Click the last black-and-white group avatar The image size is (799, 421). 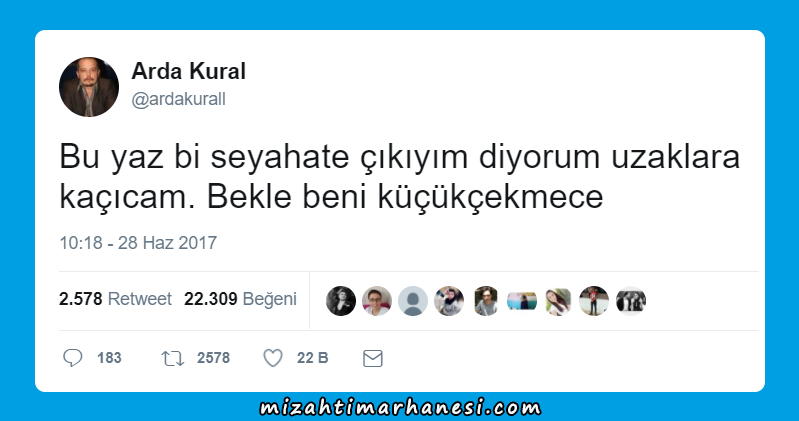click(x=631, y=301)
